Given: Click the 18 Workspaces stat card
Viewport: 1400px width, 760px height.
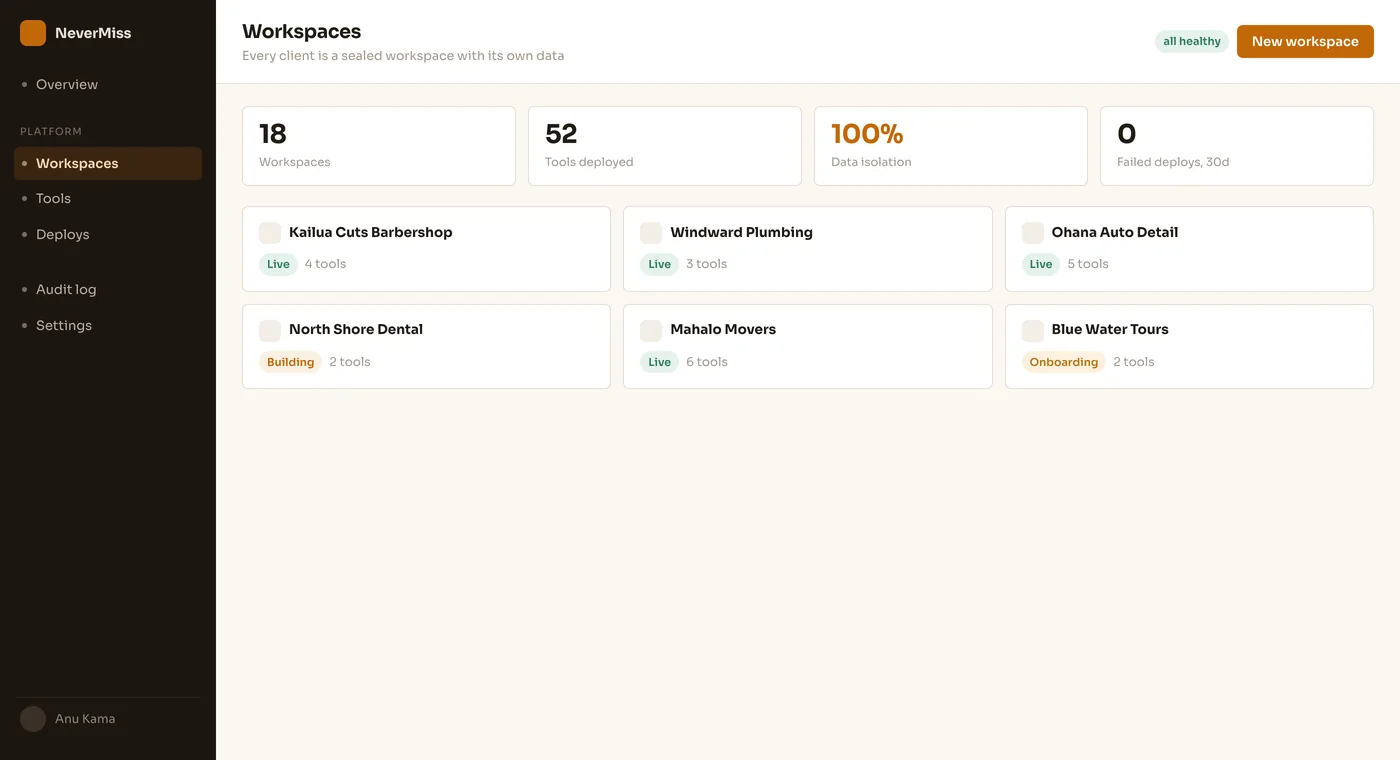Looking at the screenshot, I should pyautogui.click(x=379, y=146).
